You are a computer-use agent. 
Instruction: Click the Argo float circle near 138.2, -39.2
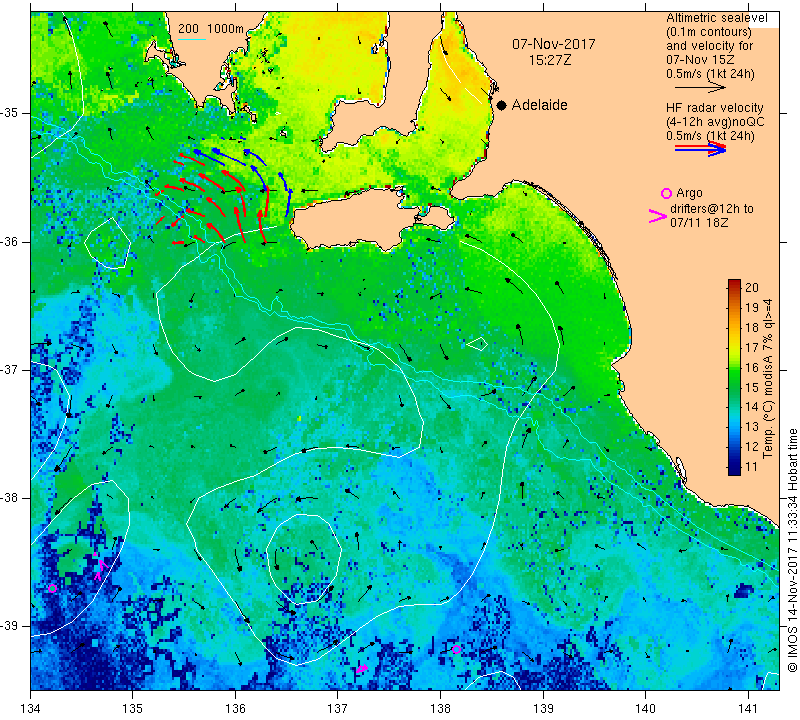(x=456, y=649)
